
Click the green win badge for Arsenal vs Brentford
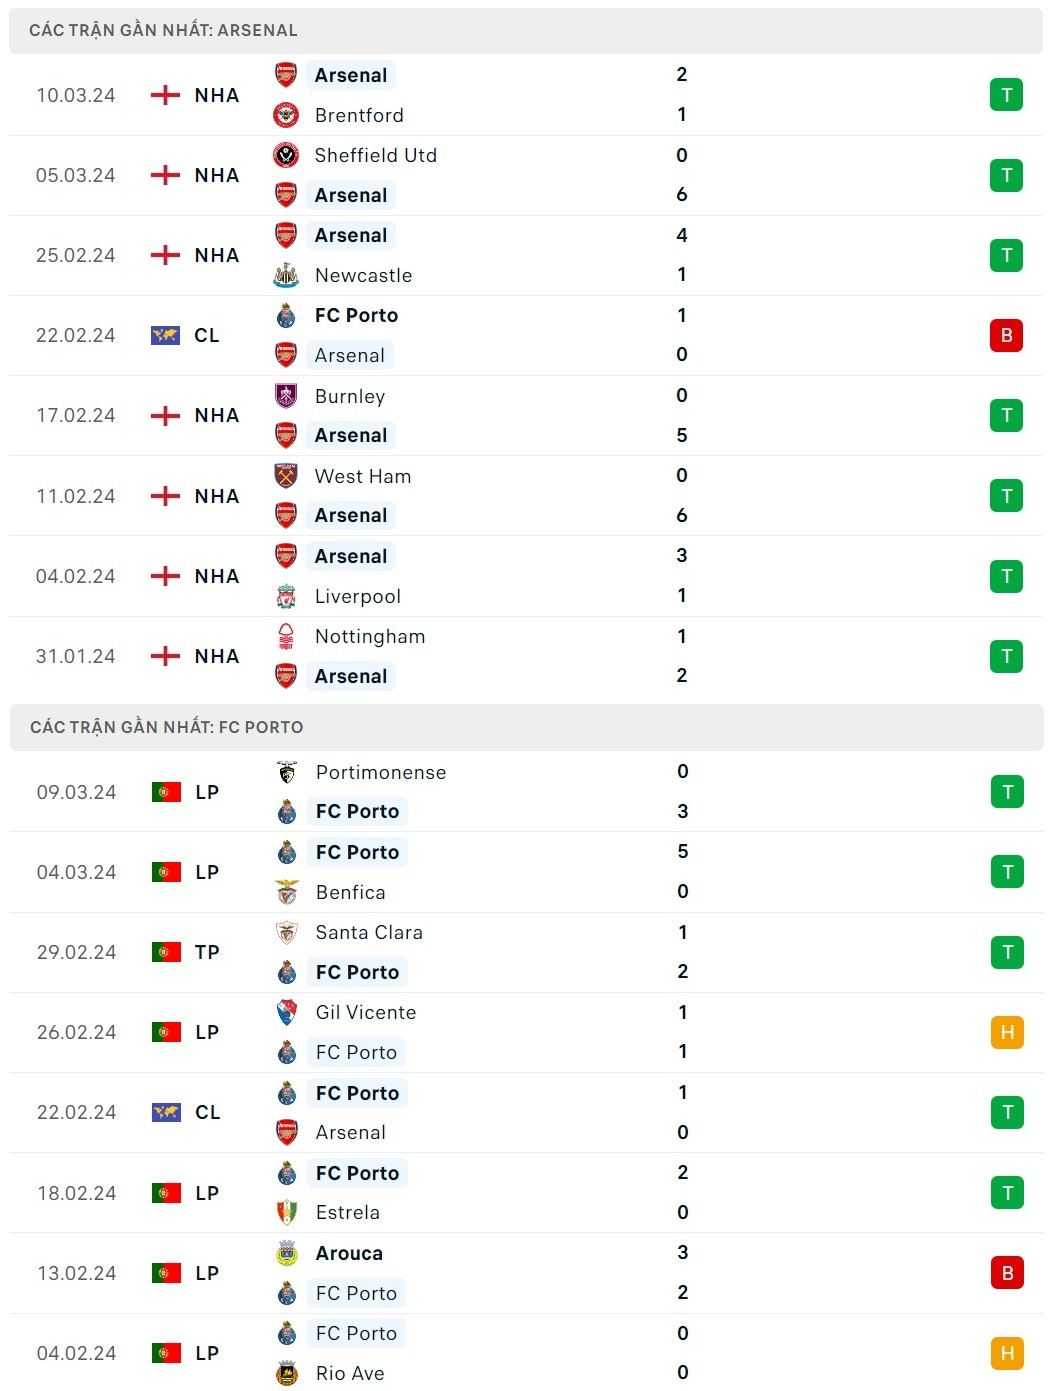(1006, 95)
